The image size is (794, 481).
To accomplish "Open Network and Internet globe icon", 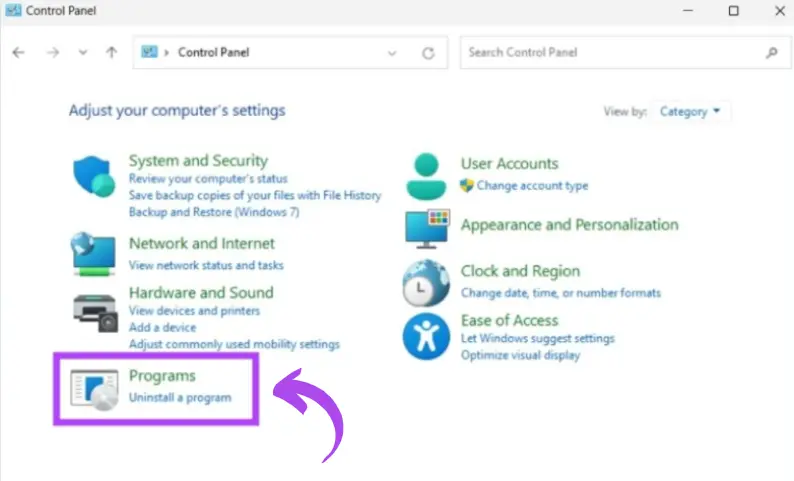I will pyautogui.click(x=94, y=254).
